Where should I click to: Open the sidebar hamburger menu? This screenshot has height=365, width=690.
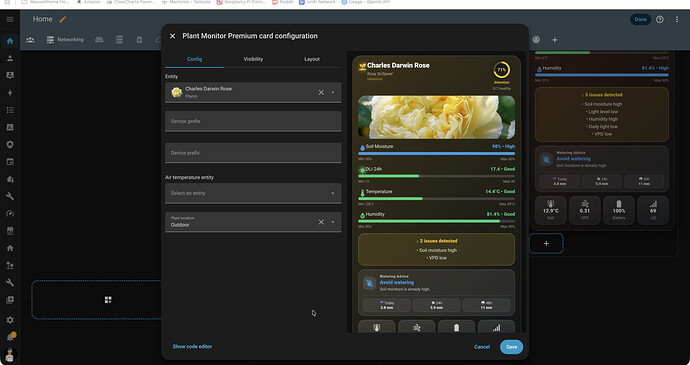click(10, 19)
